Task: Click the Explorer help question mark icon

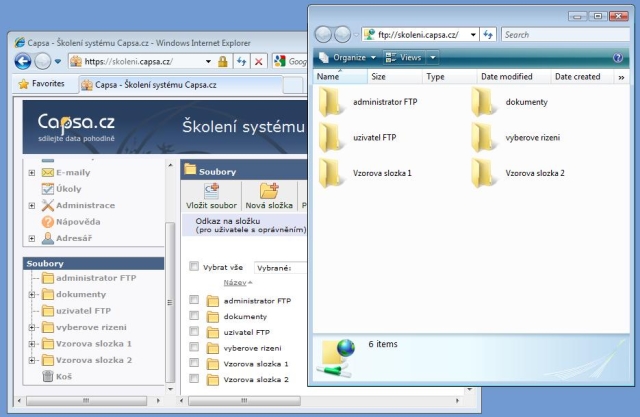Action: (x=618, y=58)
